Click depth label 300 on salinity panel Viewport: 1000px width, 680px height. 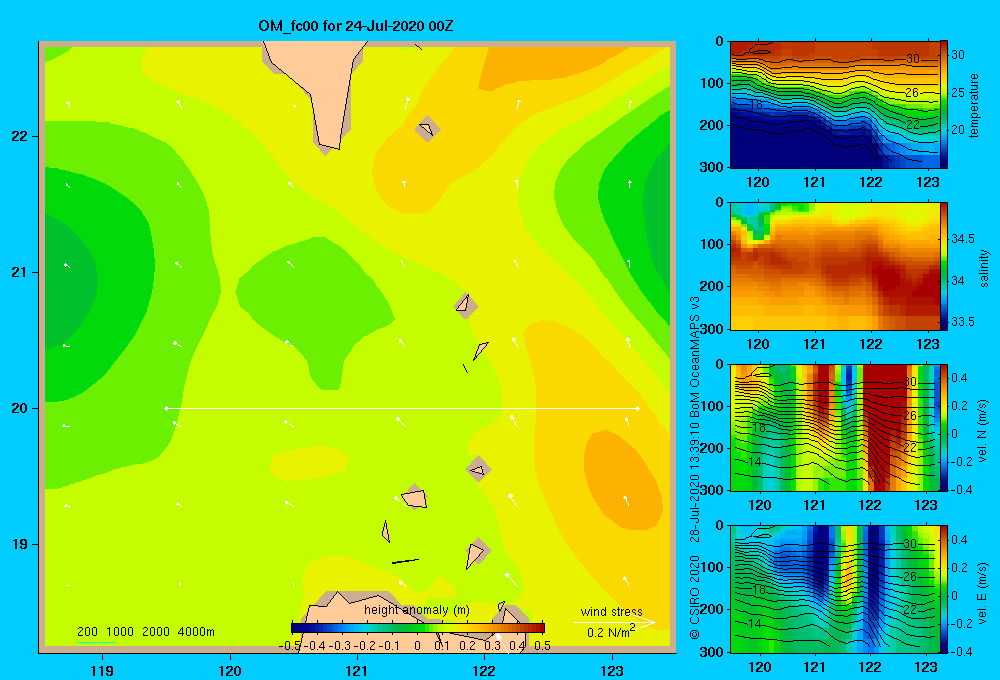pos(710,329)
